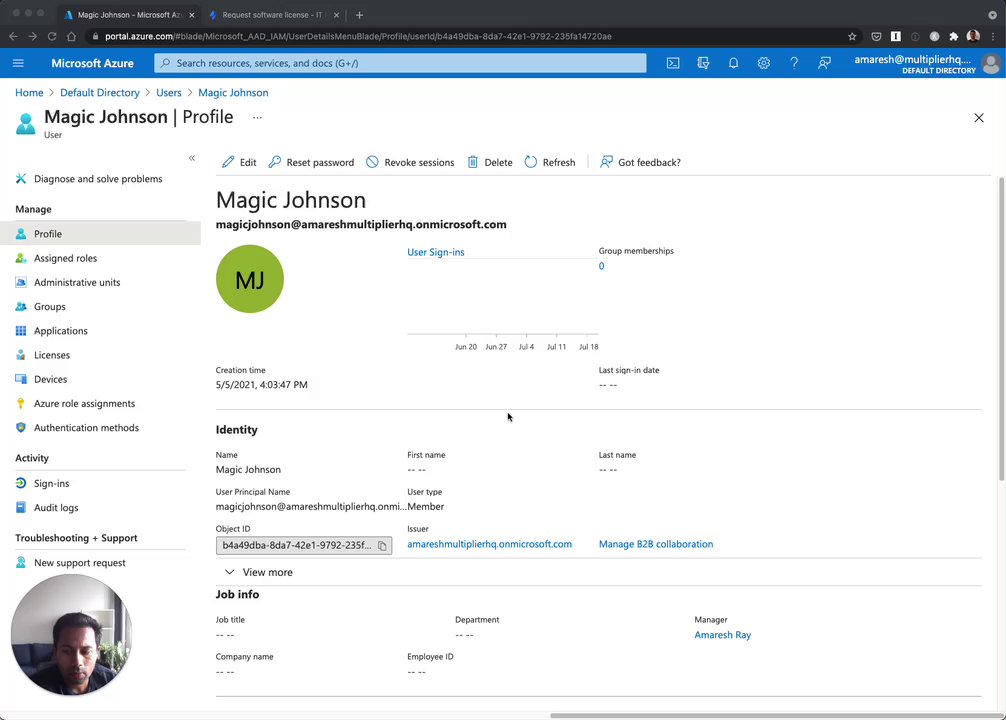Click the Microsoft Azure logo text
Viewport: 1006px width, 720px height.
(x=92, y=63)
